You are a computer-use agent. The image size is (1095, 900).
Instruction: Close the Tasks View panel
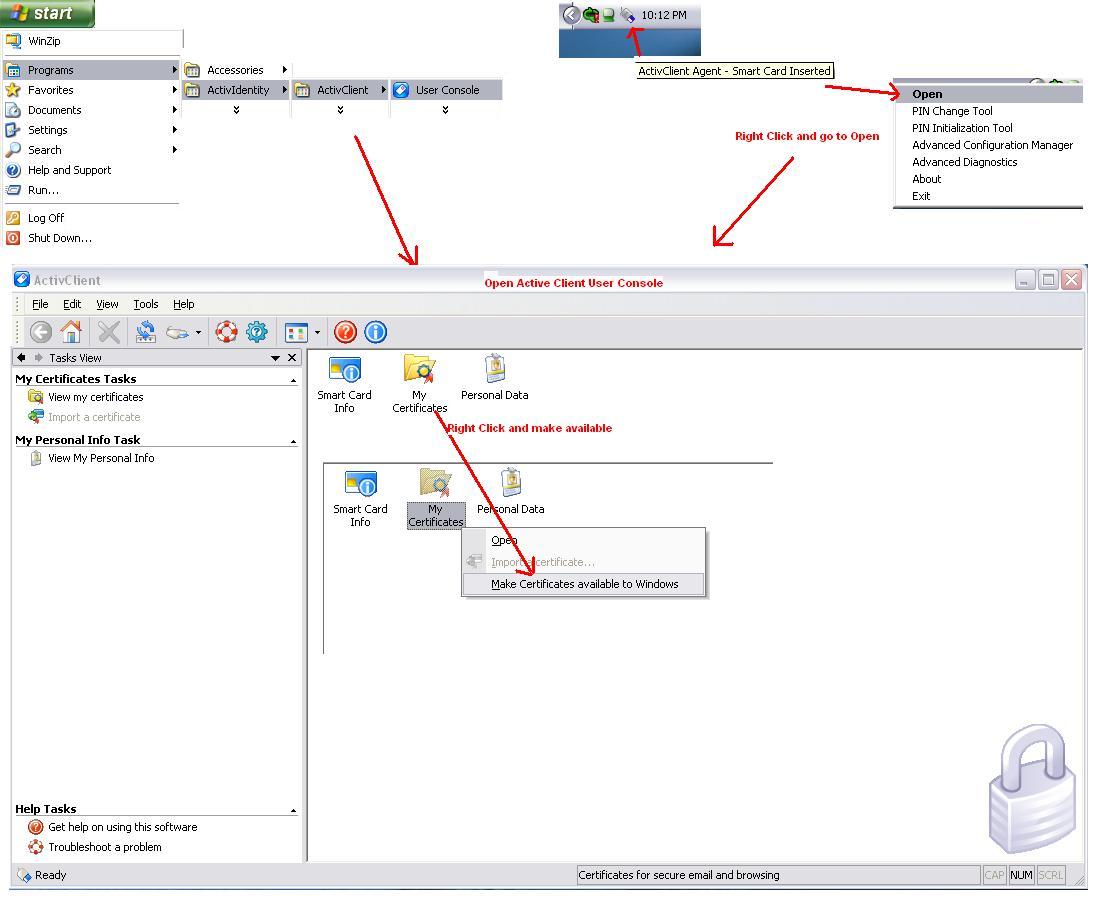[292, 358]
